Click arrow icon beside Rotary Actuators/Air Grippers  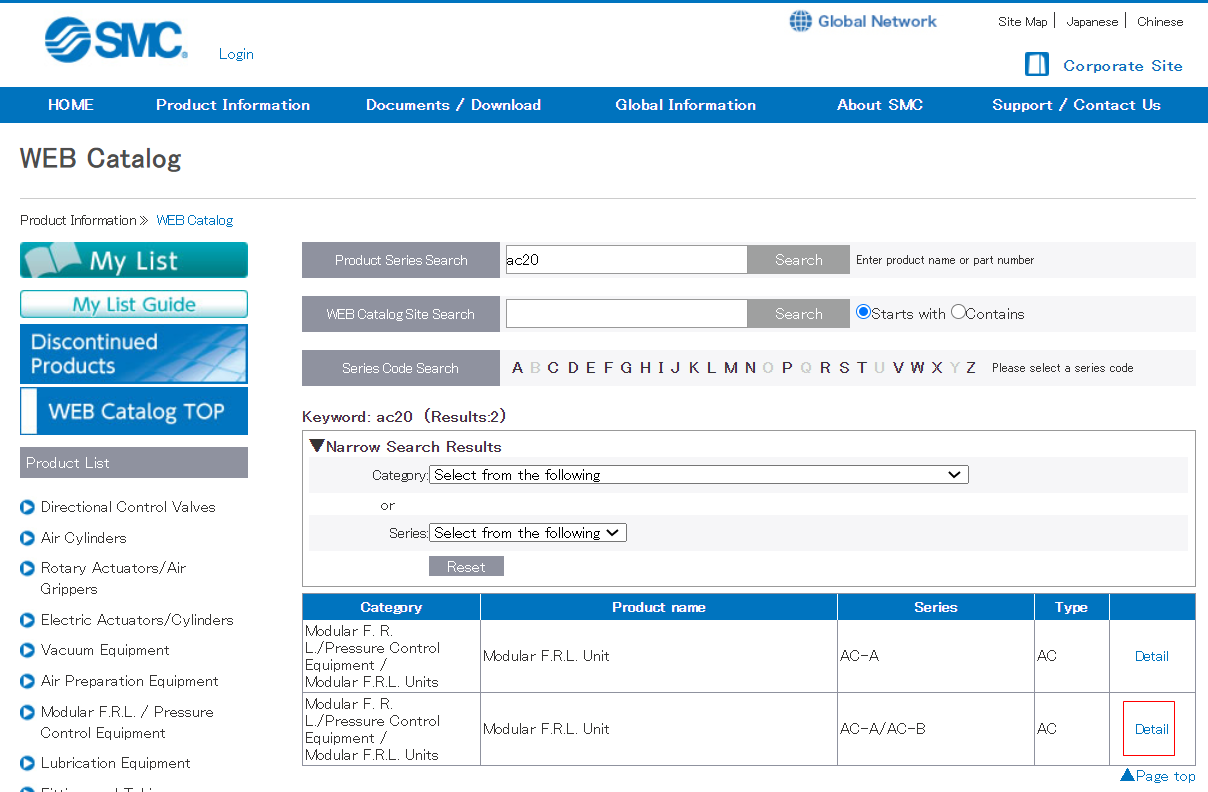pyautogui.click(x=28, y=569)
